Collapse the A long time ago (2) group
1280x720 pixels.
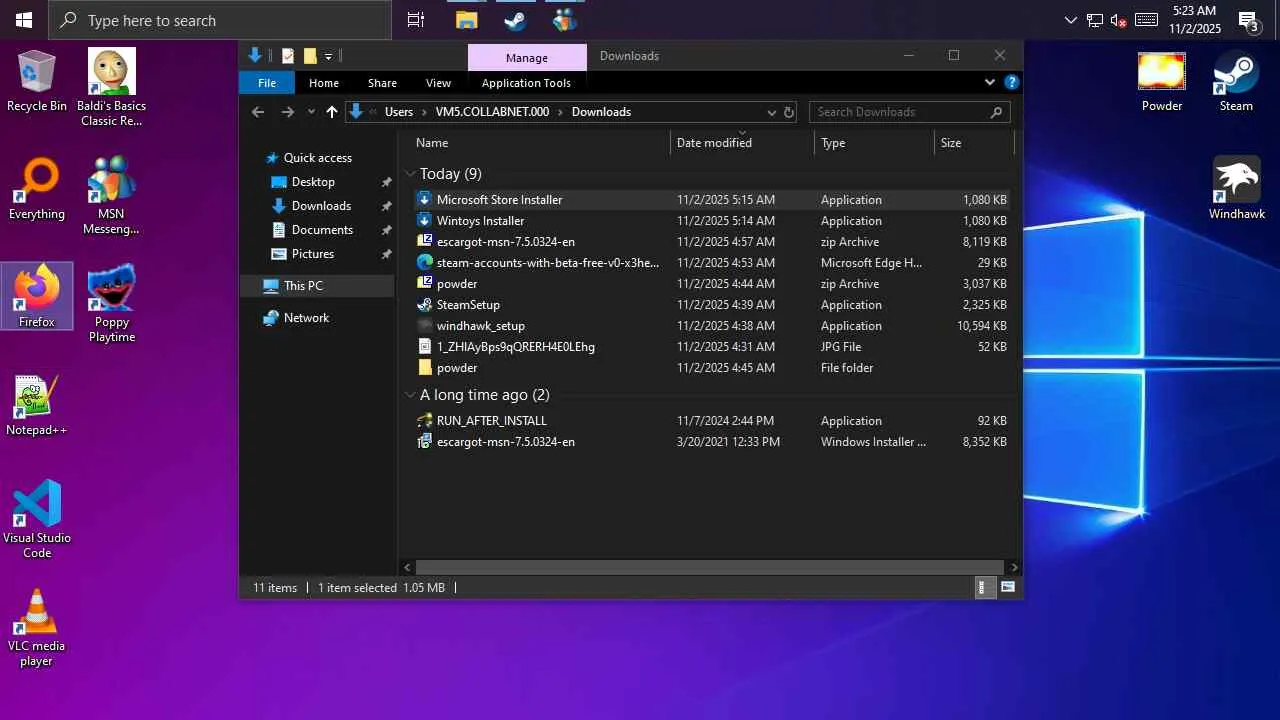point(410,395)
